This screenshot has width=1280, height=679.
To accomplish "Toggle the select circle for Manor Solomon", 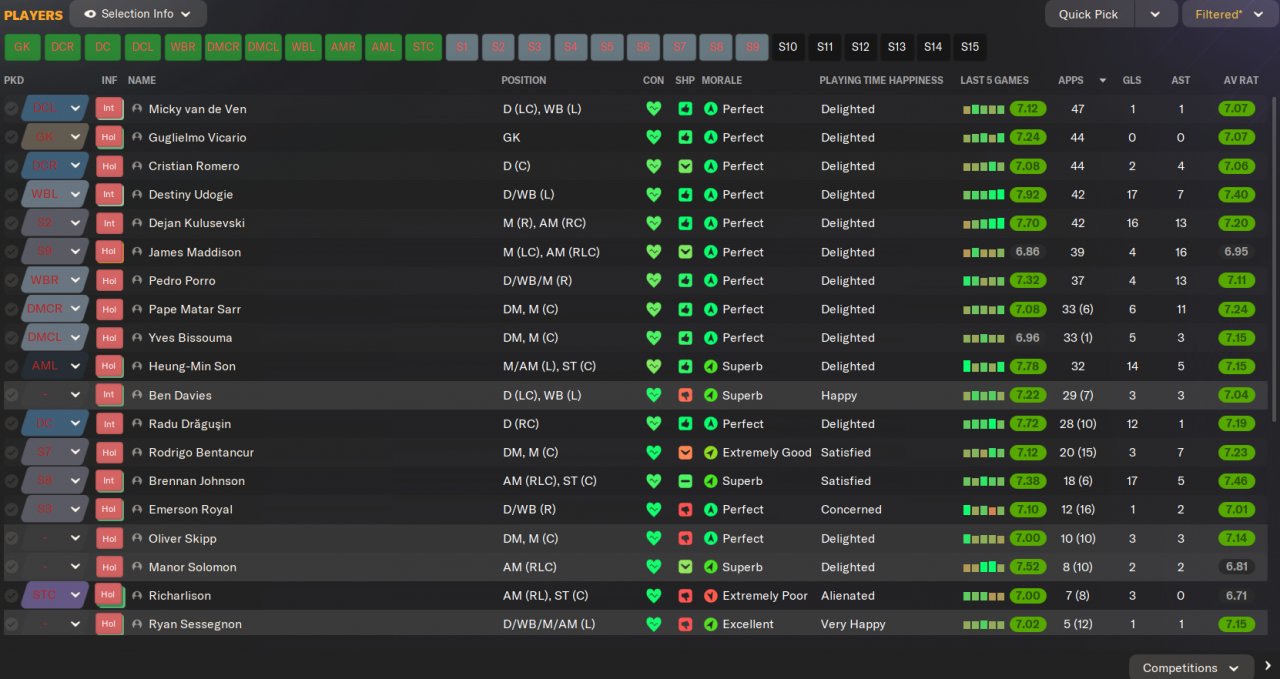I will tap(11, 567).
